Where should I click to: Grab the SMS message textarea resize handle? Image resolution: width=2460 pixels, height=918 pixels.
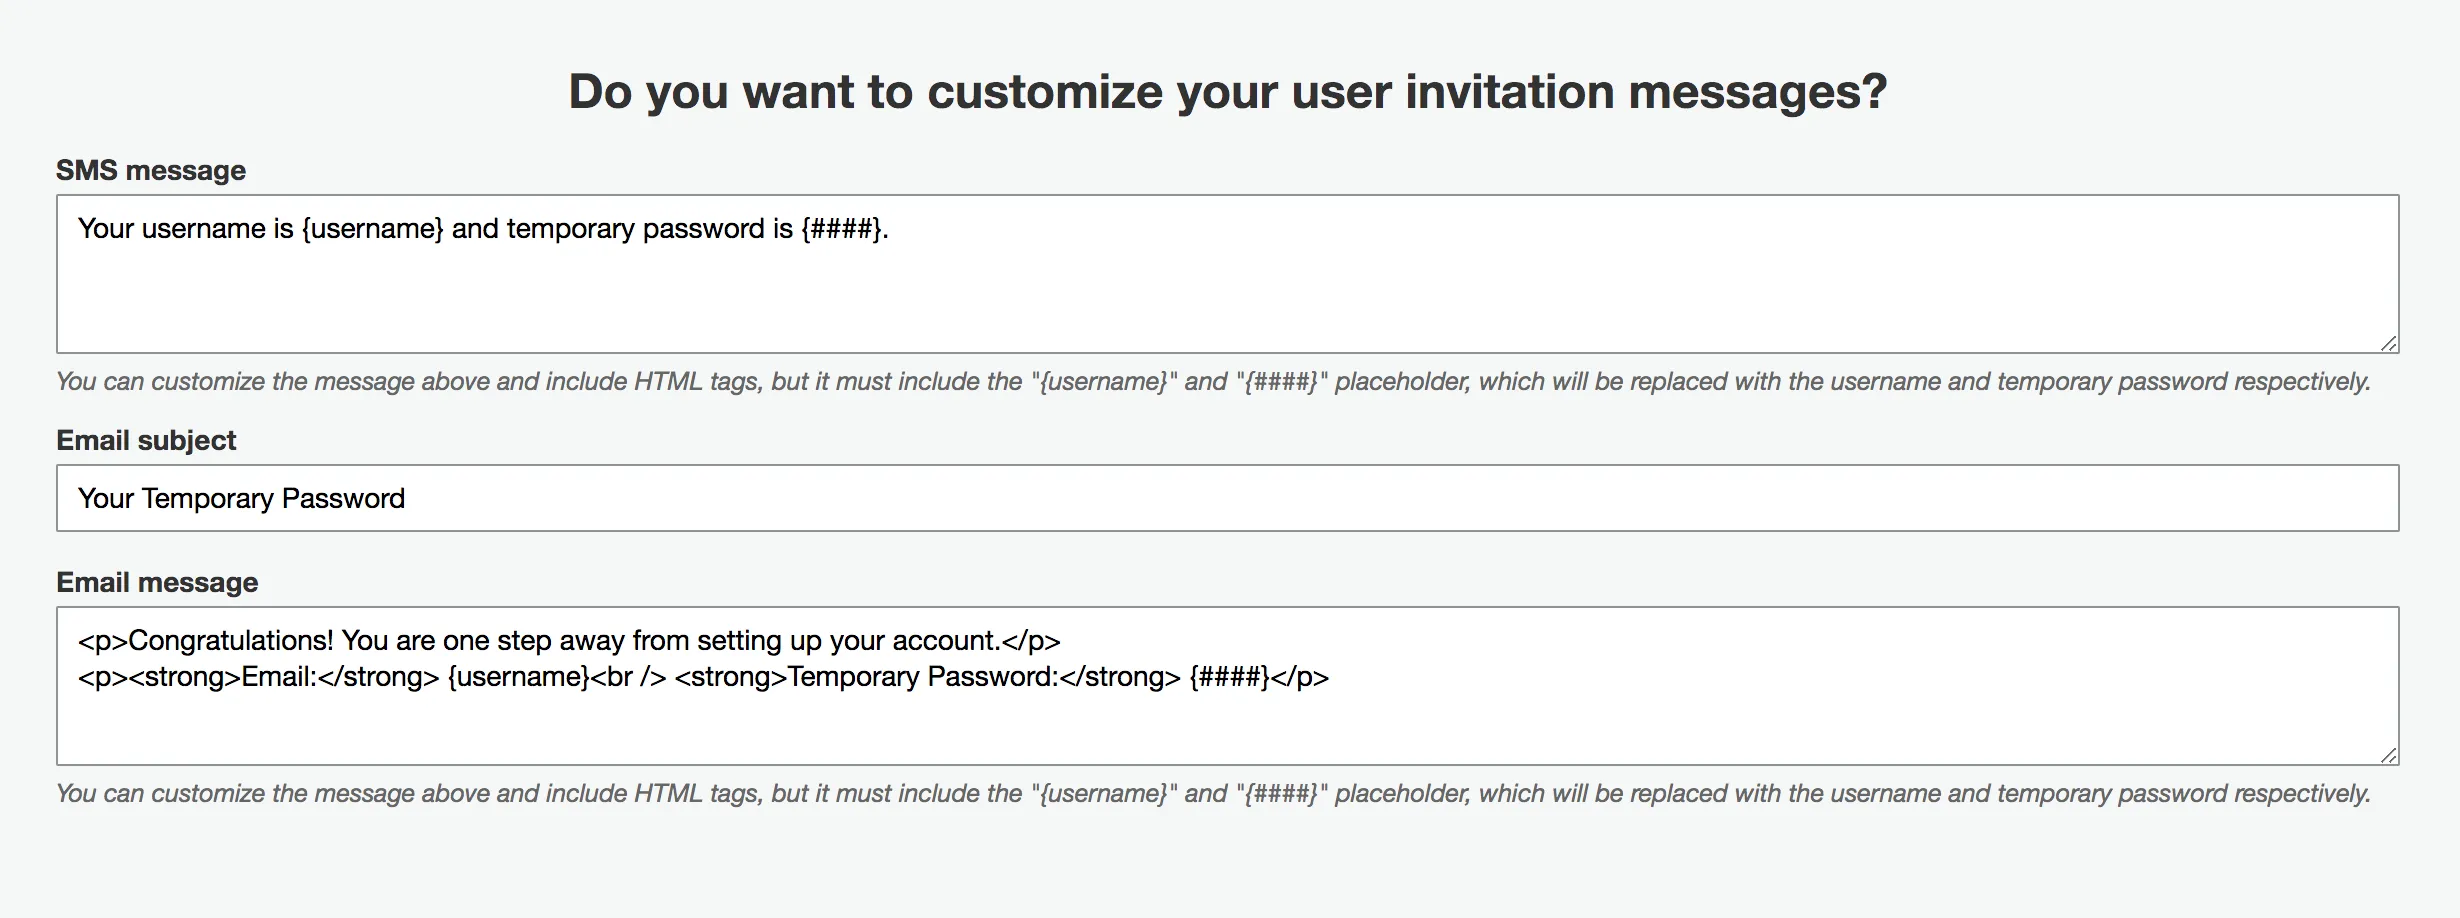[x=2388, y=343]
